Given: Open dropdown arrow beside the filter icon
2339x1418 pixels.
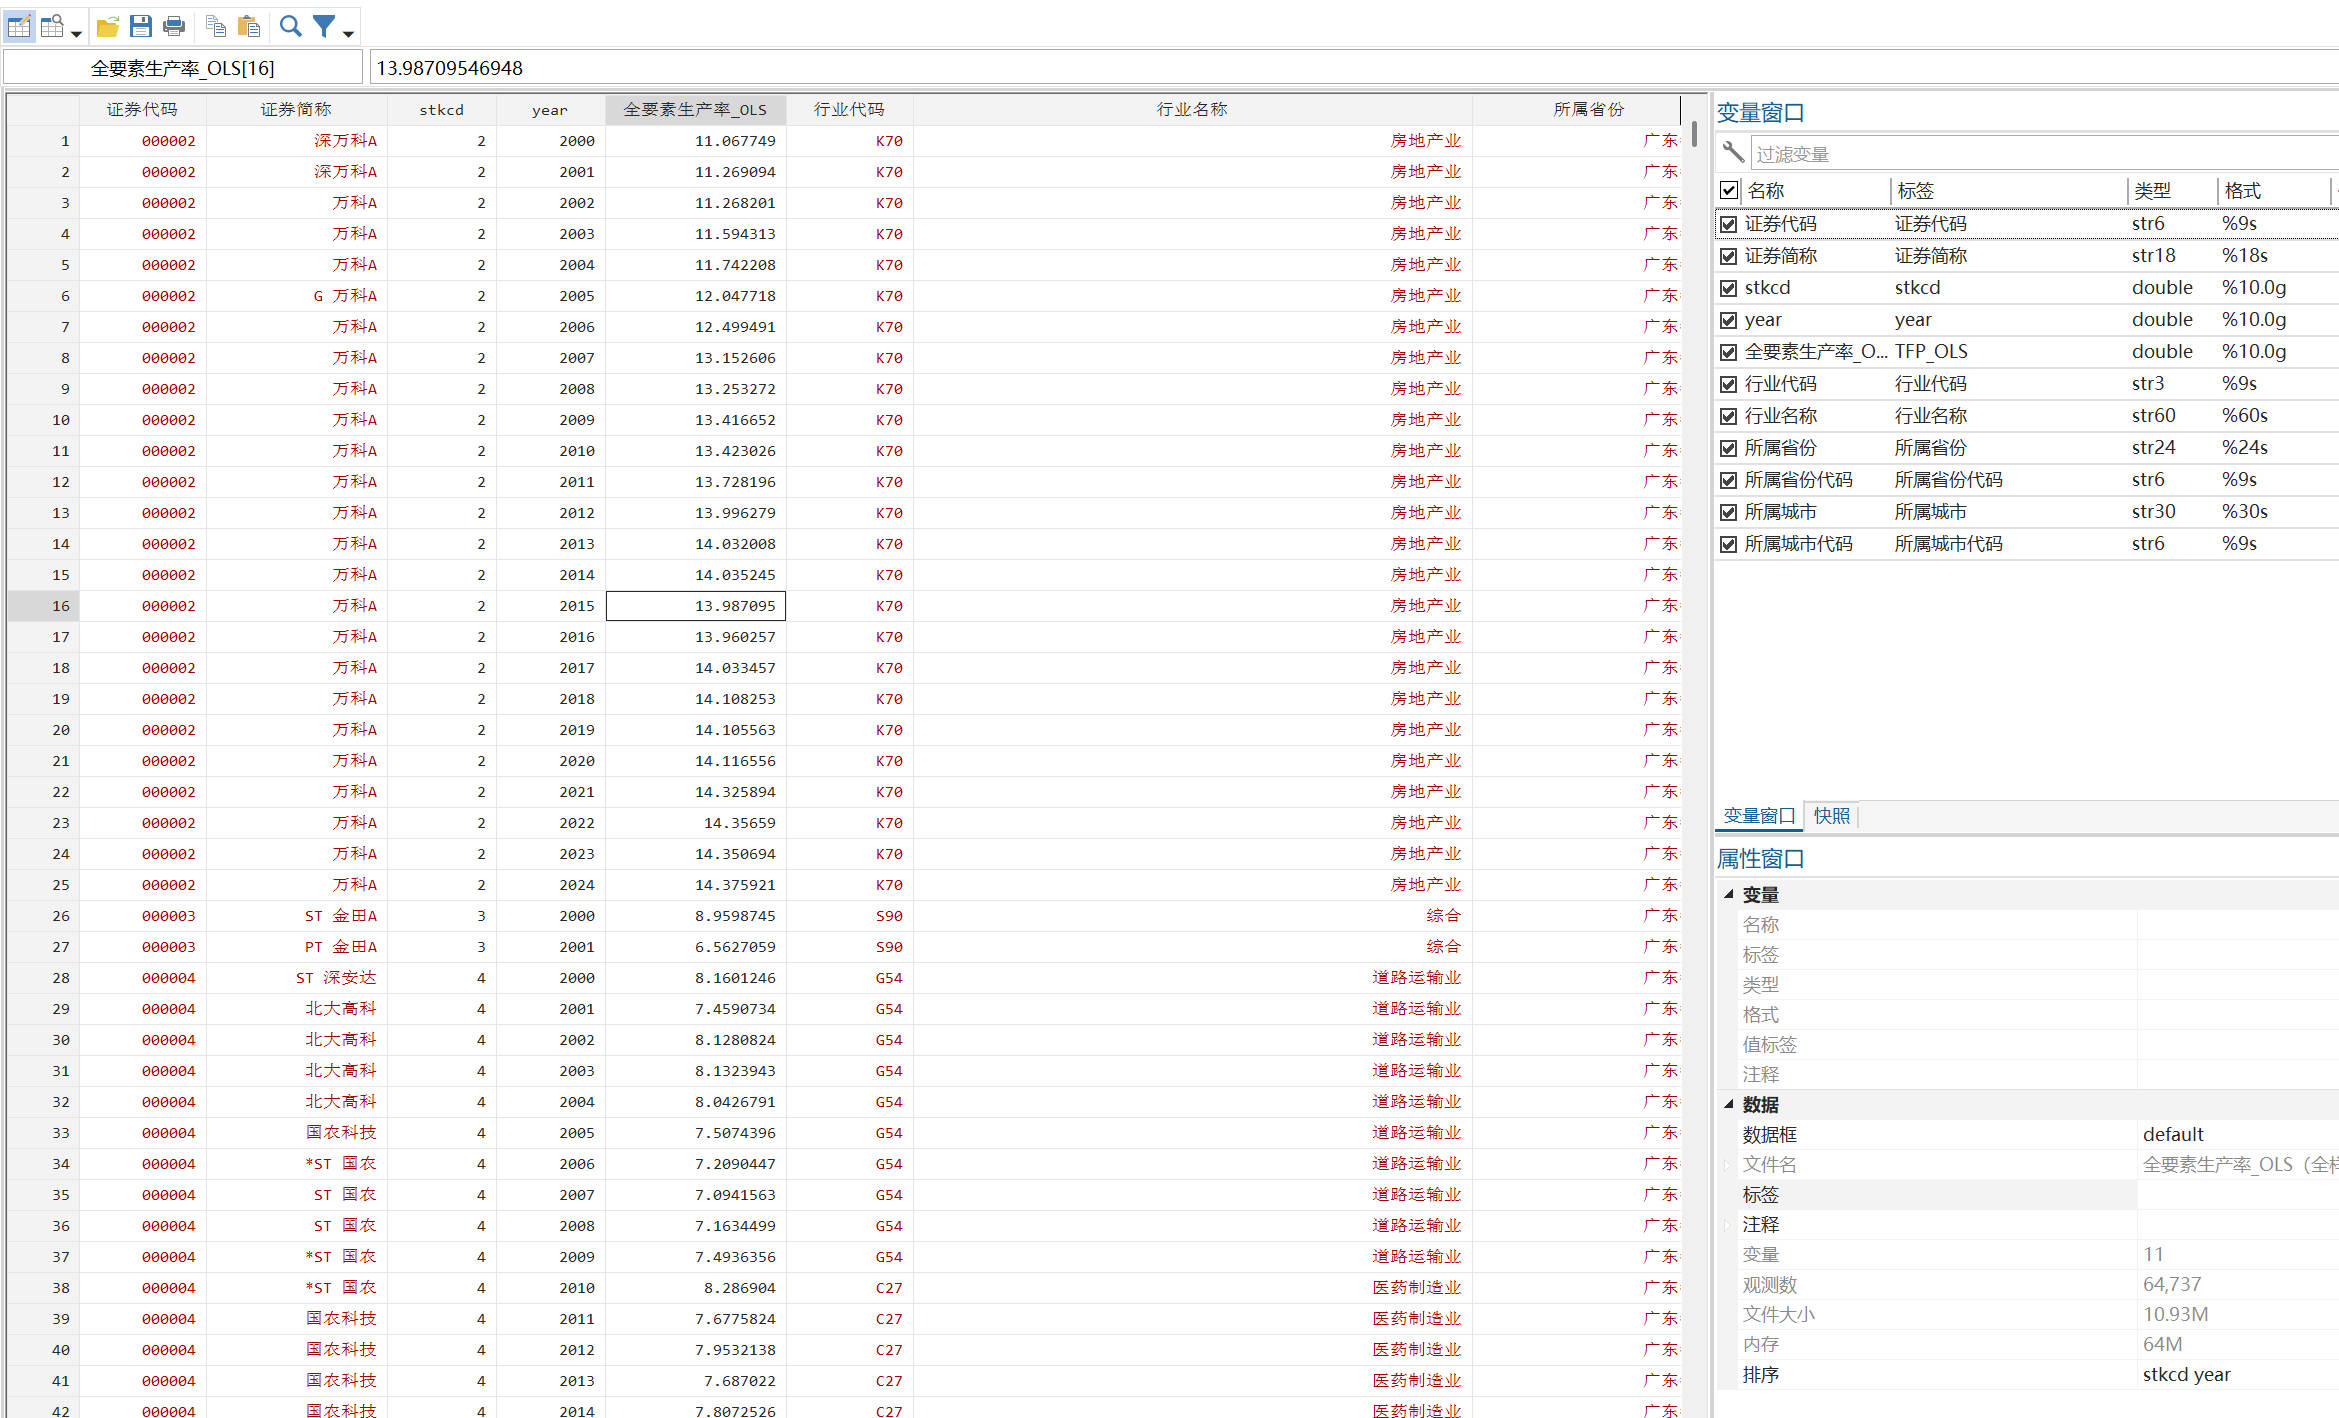Looking at the screenshot, I should (x=348, y=34).
